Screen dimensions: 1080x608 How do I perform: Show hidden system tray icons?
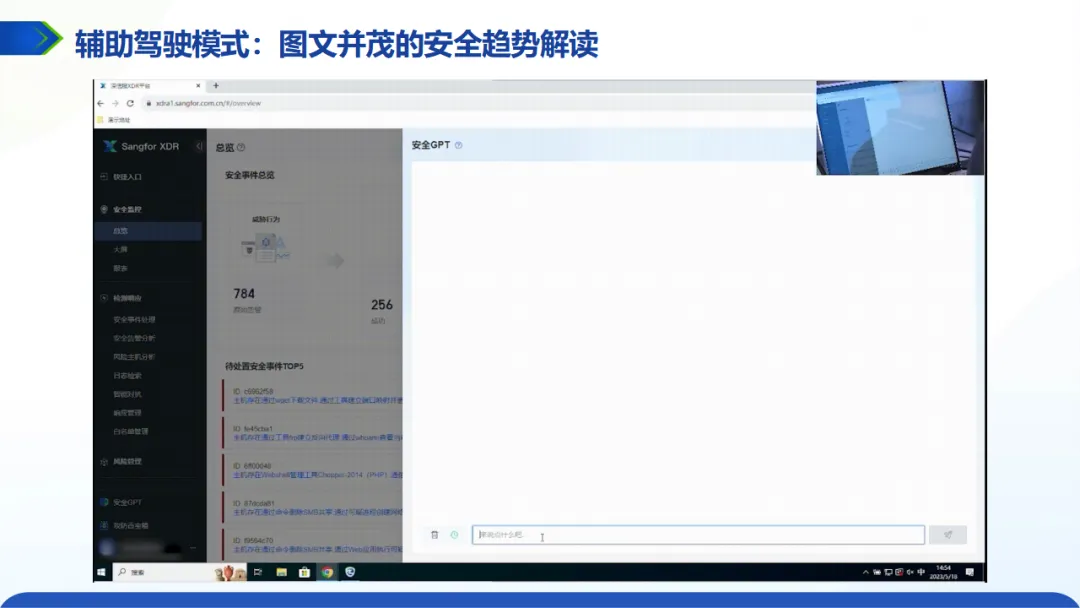coord(866,572)
